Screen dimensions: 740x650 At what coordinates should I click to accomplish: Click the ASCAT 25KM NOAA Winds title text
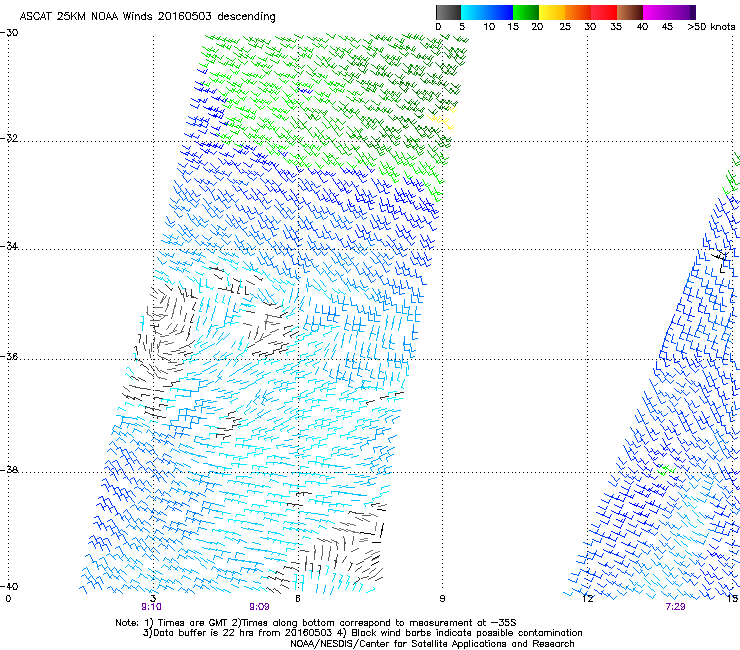pyautogui.click(x=147, y=16)
